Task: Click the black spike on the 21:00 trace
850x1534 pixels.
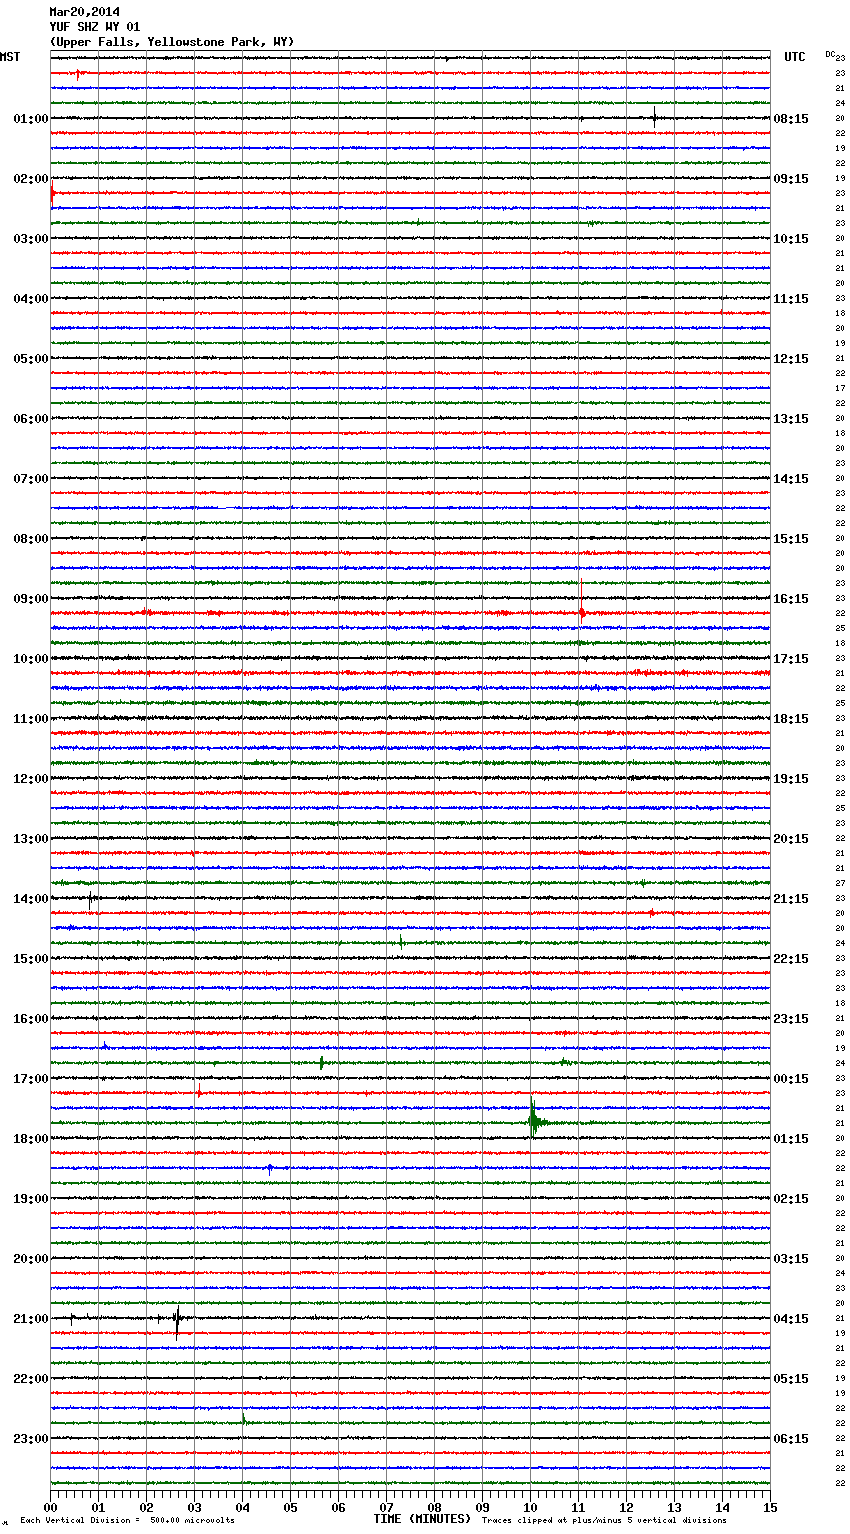Action: tap(177, 1319)
